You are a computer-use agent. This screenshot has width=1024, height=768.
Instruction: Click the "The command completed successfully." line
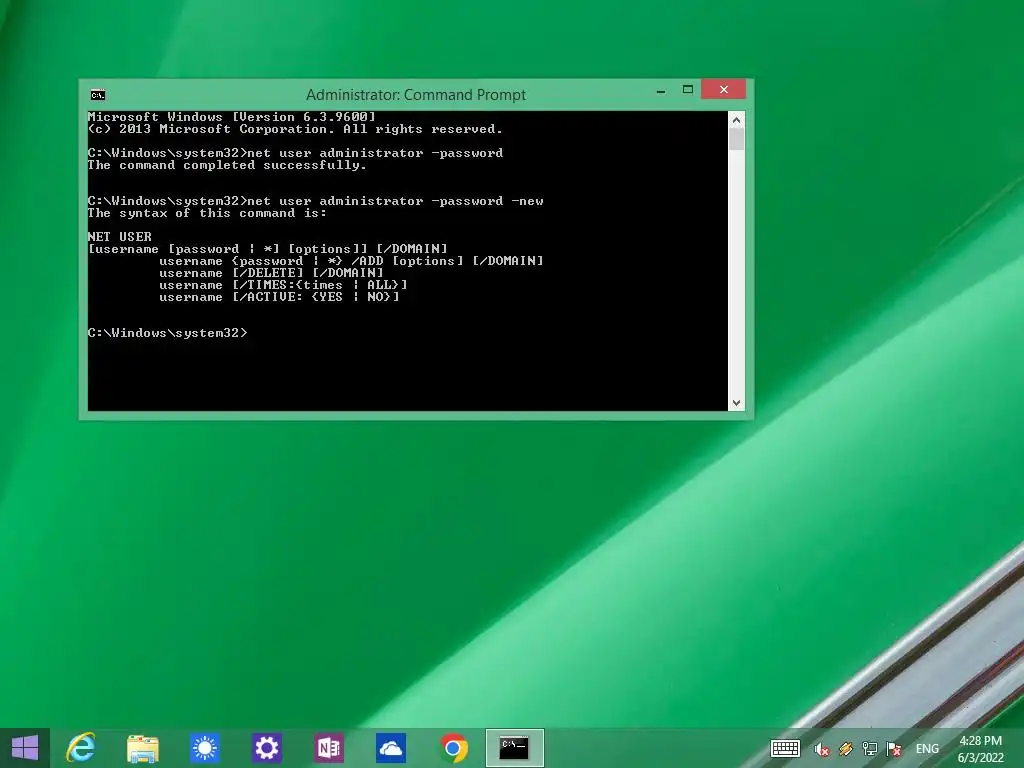227,165
